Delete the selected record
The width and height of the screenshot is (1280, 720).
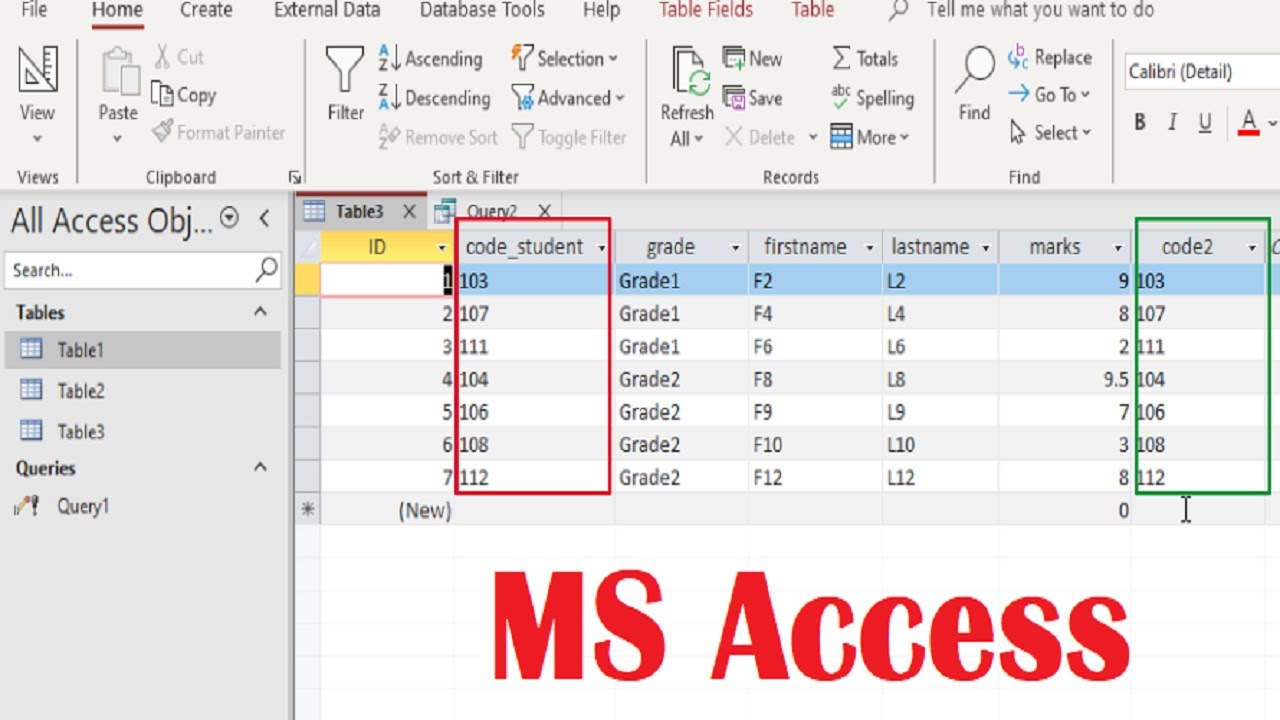tap(760, 137)
